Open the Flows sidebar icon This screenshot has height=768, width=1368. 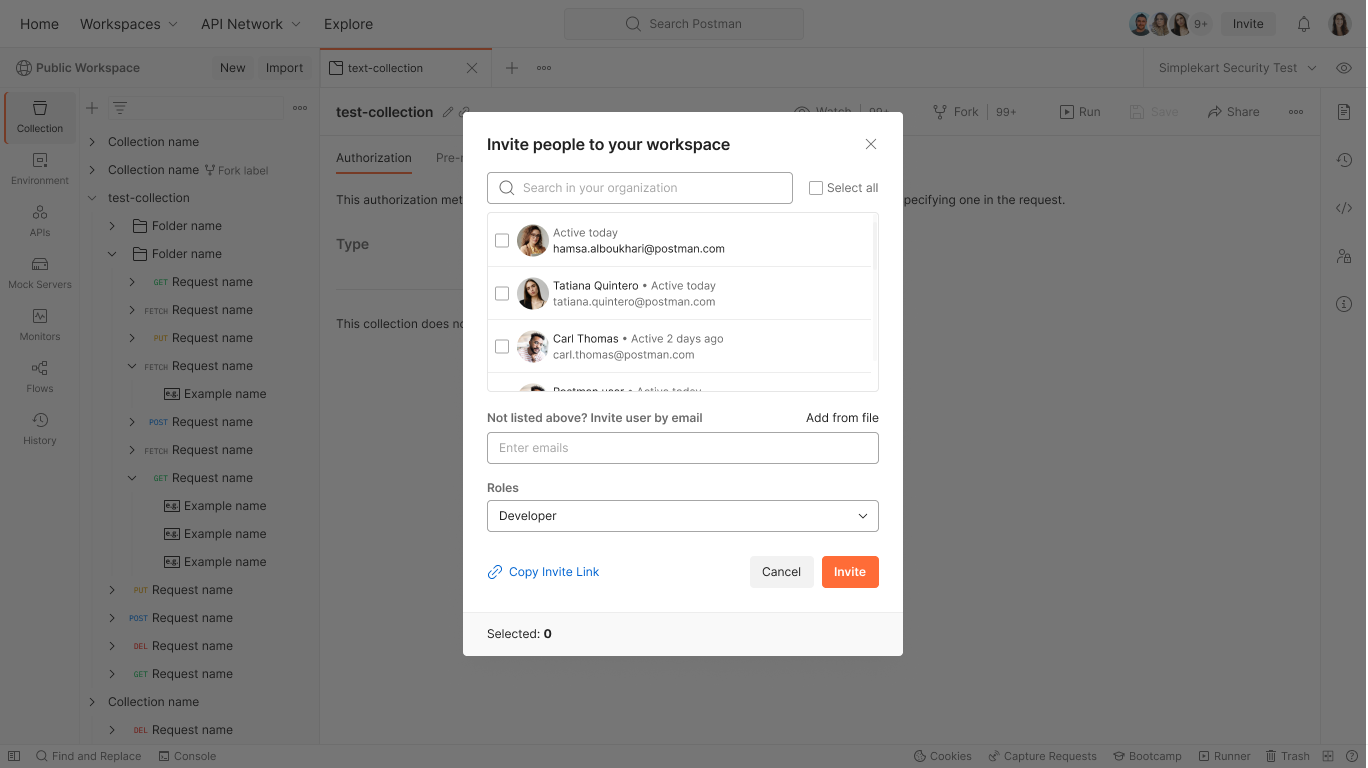tap(40, 377)
